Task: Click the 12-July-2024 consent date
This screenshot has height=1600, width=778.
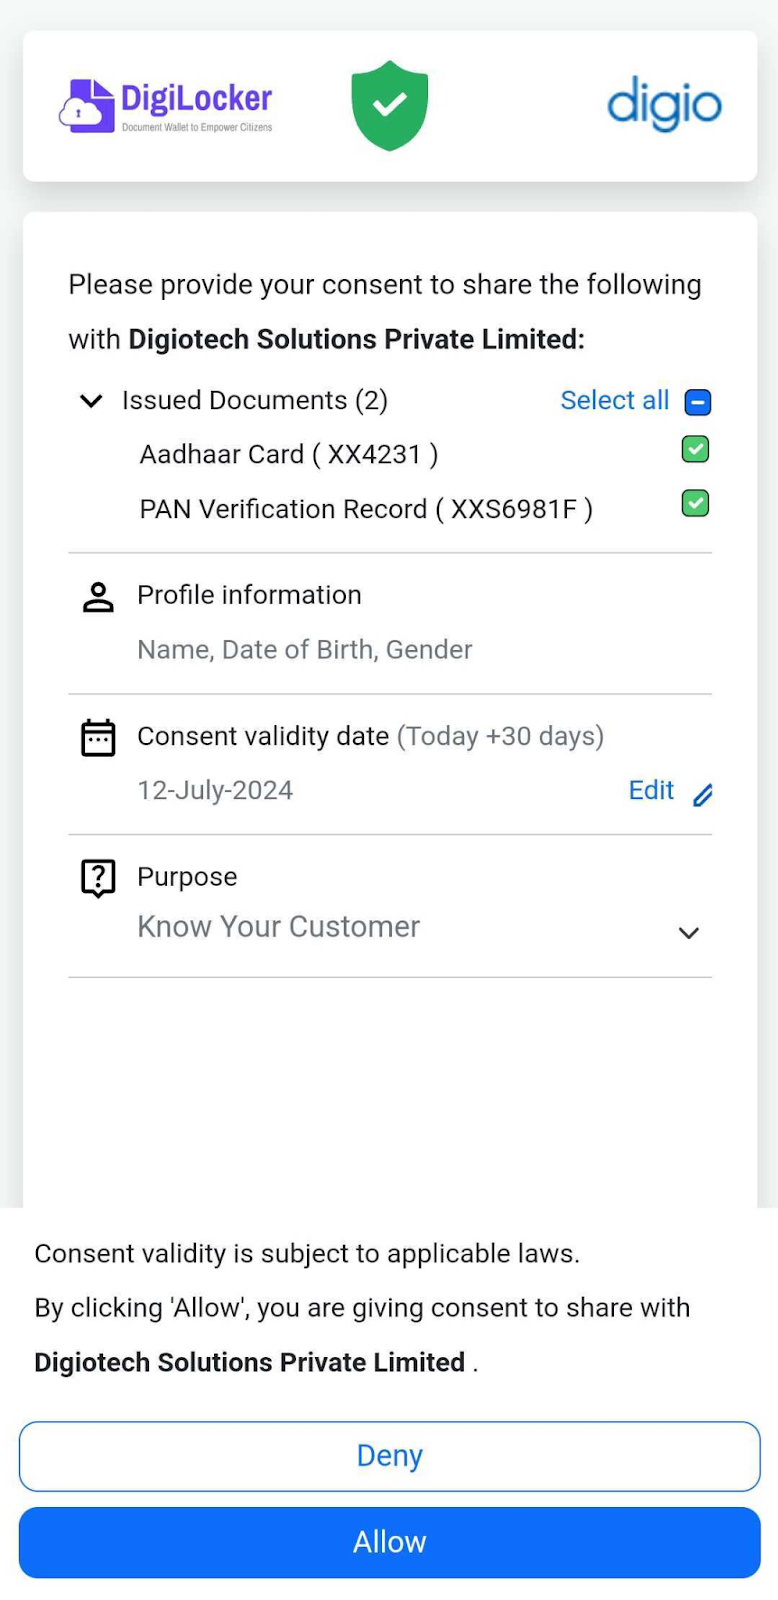Action: tap(215, 791)
